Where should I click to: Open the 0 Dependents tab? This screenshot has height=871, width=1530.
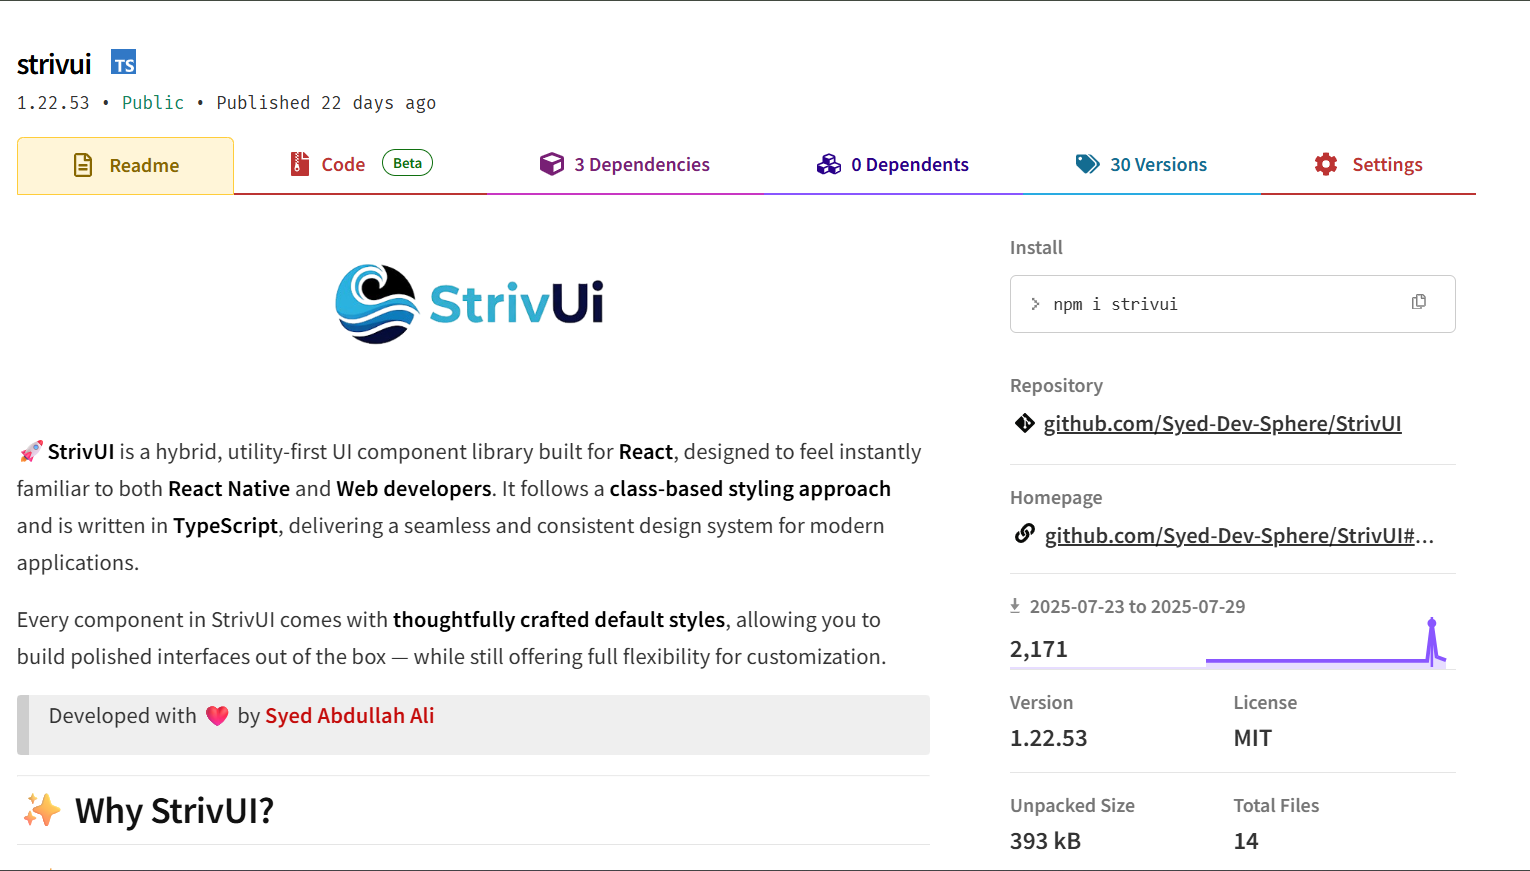pyautogui.click(x=909, y=165)
